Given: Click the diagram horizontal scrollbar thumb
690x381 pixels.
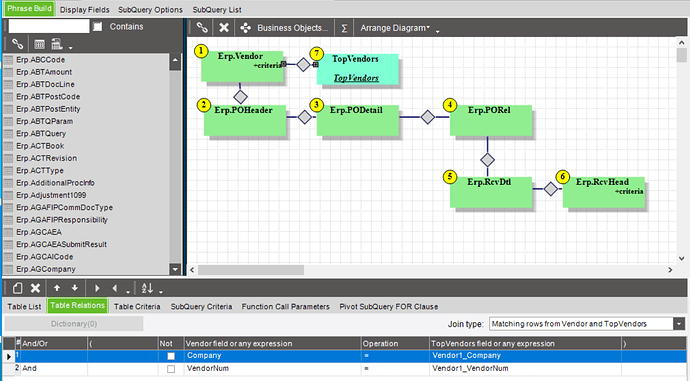Looking at the screenshot, I should 251,270.
